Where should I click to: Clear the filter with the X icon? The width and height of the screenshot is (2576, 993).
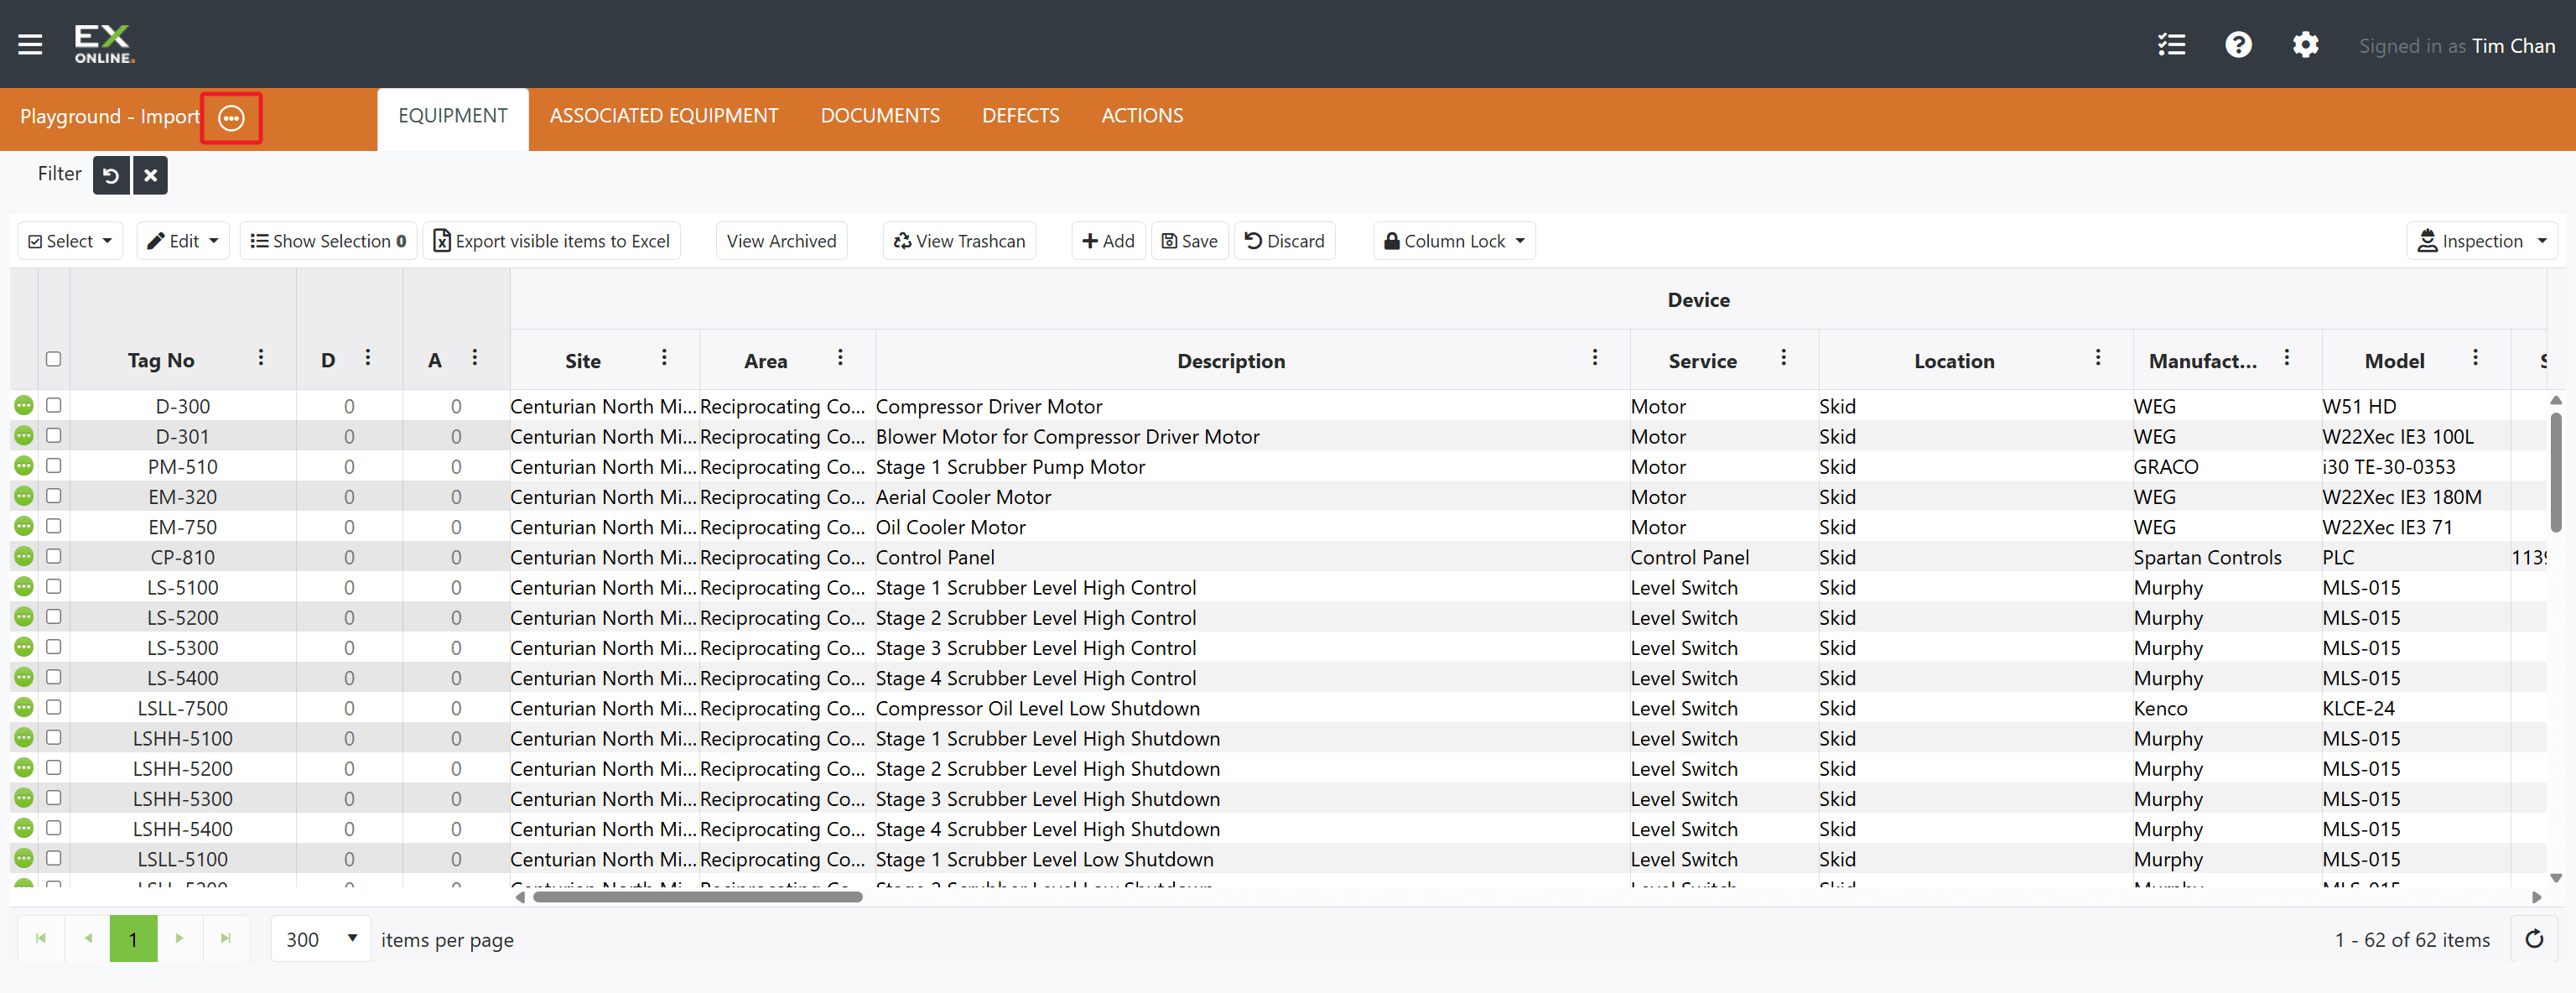coord(150,176)
